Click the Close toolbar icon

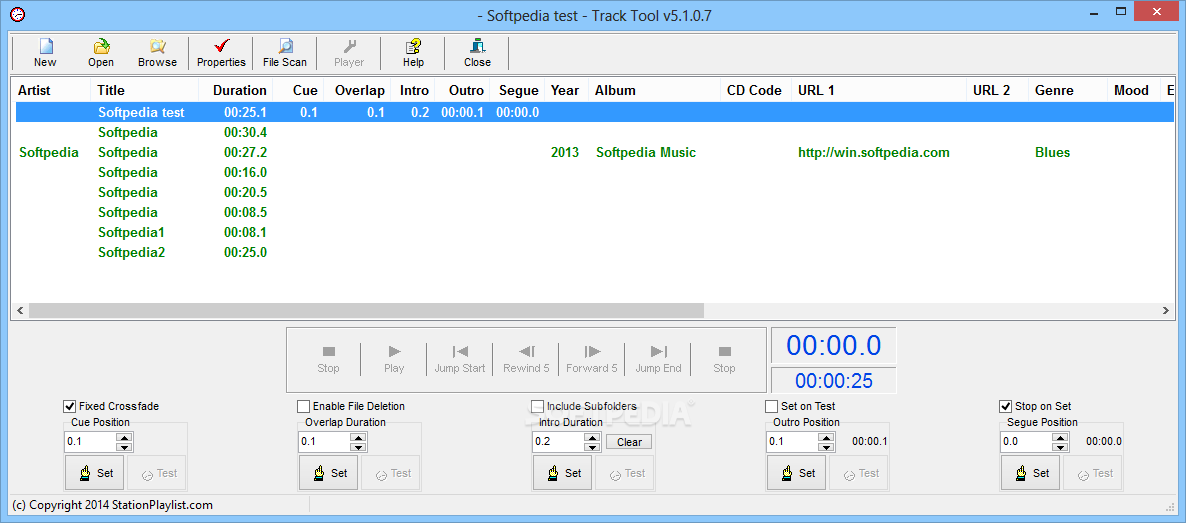[x=477, y=53]
